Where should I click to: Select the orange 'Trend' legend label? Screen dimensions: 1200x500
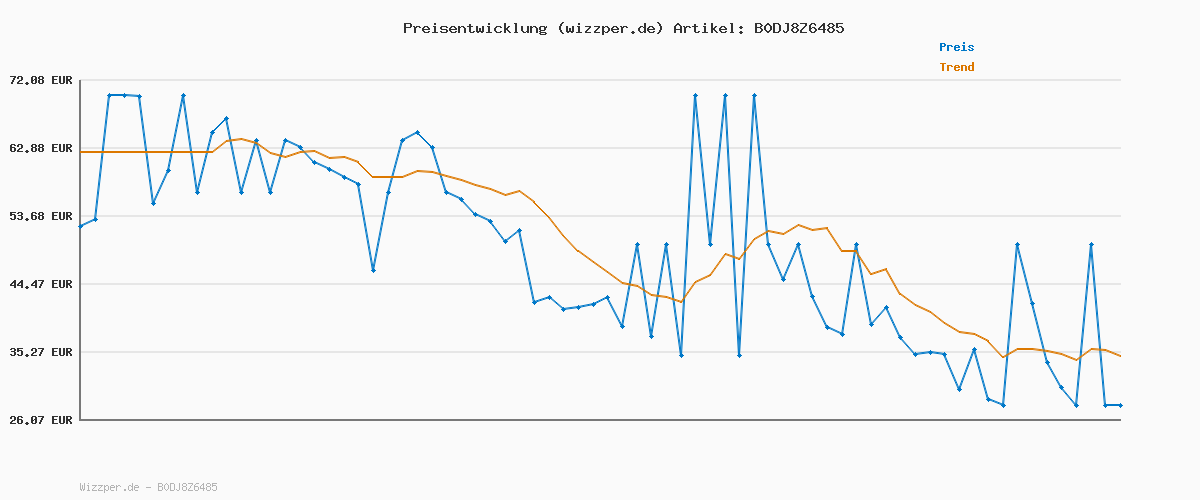click(956, 67)
